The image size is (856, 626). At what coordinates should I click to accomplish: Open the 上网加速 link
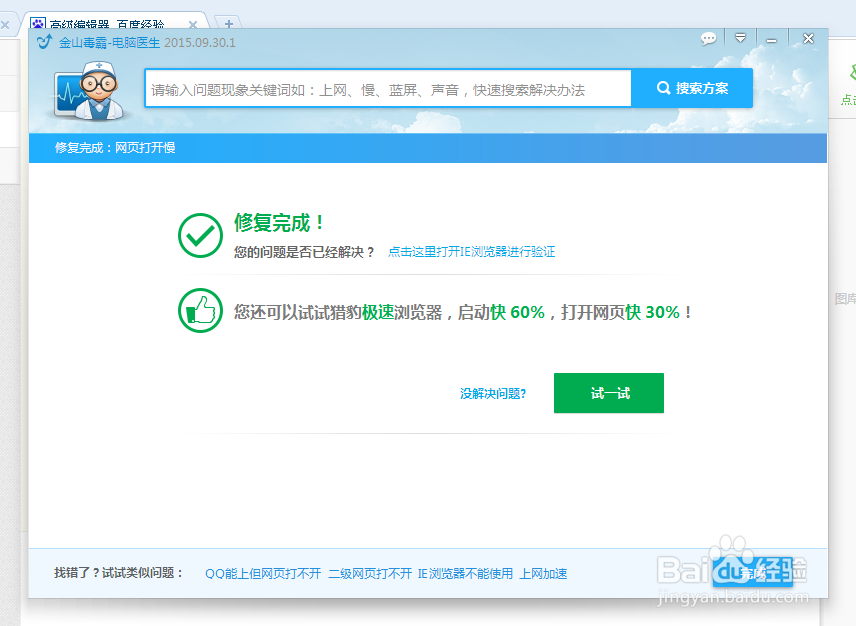[543, 574]
